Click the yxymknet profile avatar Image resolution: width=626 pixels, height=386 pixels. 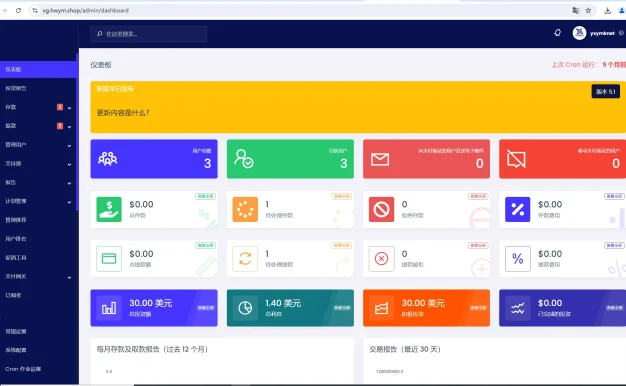[579, 33]
